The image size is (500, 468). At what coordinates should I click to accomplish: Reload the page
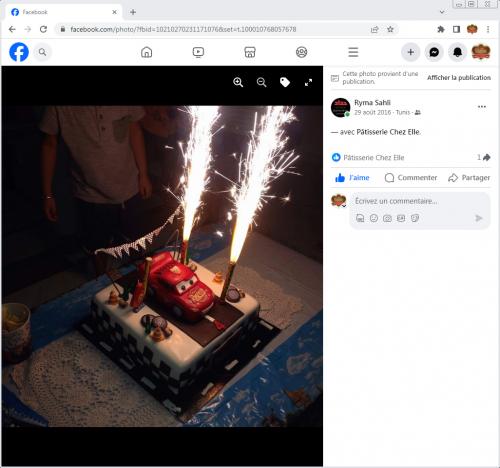pos(43,29)
